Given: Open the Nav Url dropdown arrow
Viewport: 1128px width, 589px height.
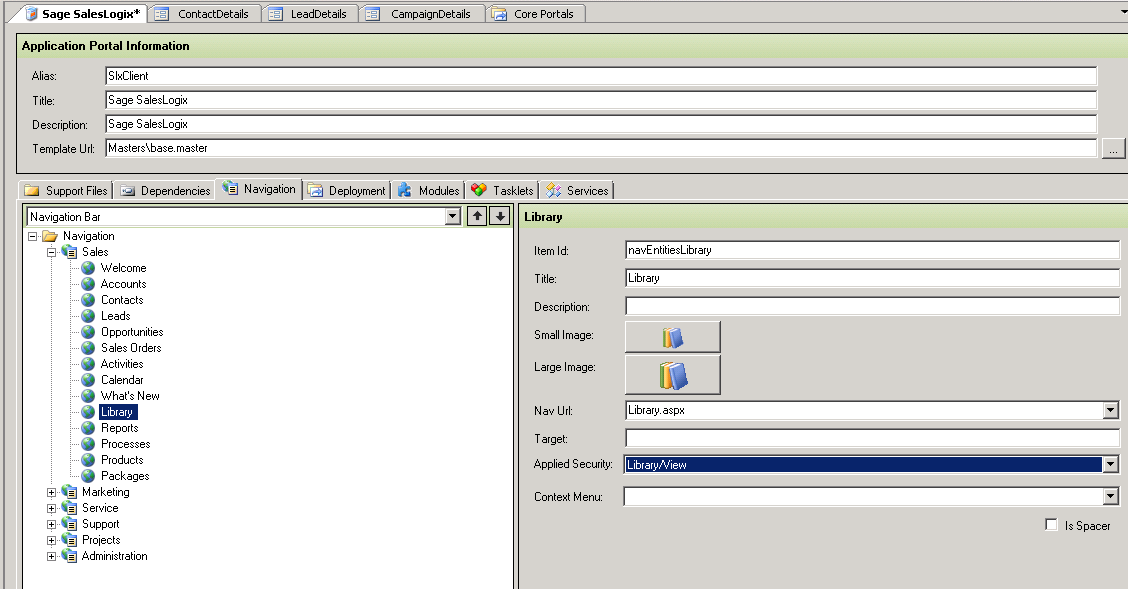Looking at the screenshot, I should (1111, 410).
